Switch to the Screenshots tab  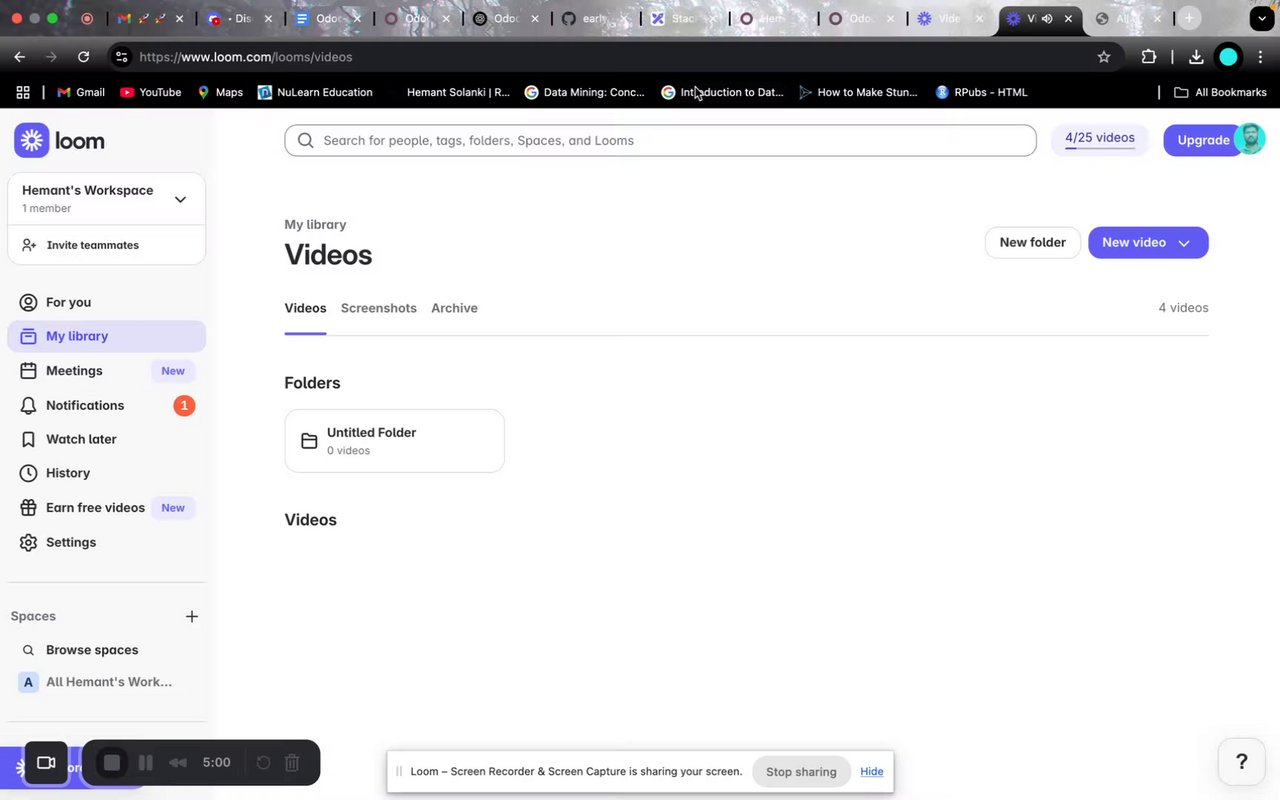378,308
